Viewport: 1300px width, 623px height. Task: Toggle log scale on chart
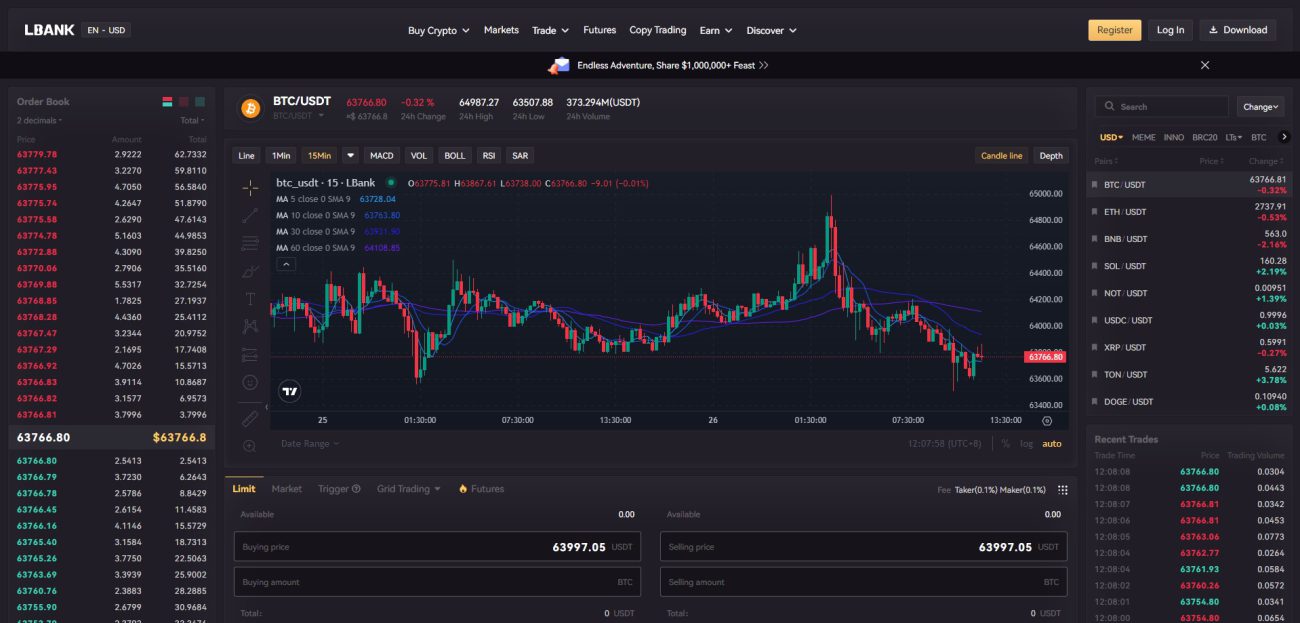click(x=1027, y=444)
